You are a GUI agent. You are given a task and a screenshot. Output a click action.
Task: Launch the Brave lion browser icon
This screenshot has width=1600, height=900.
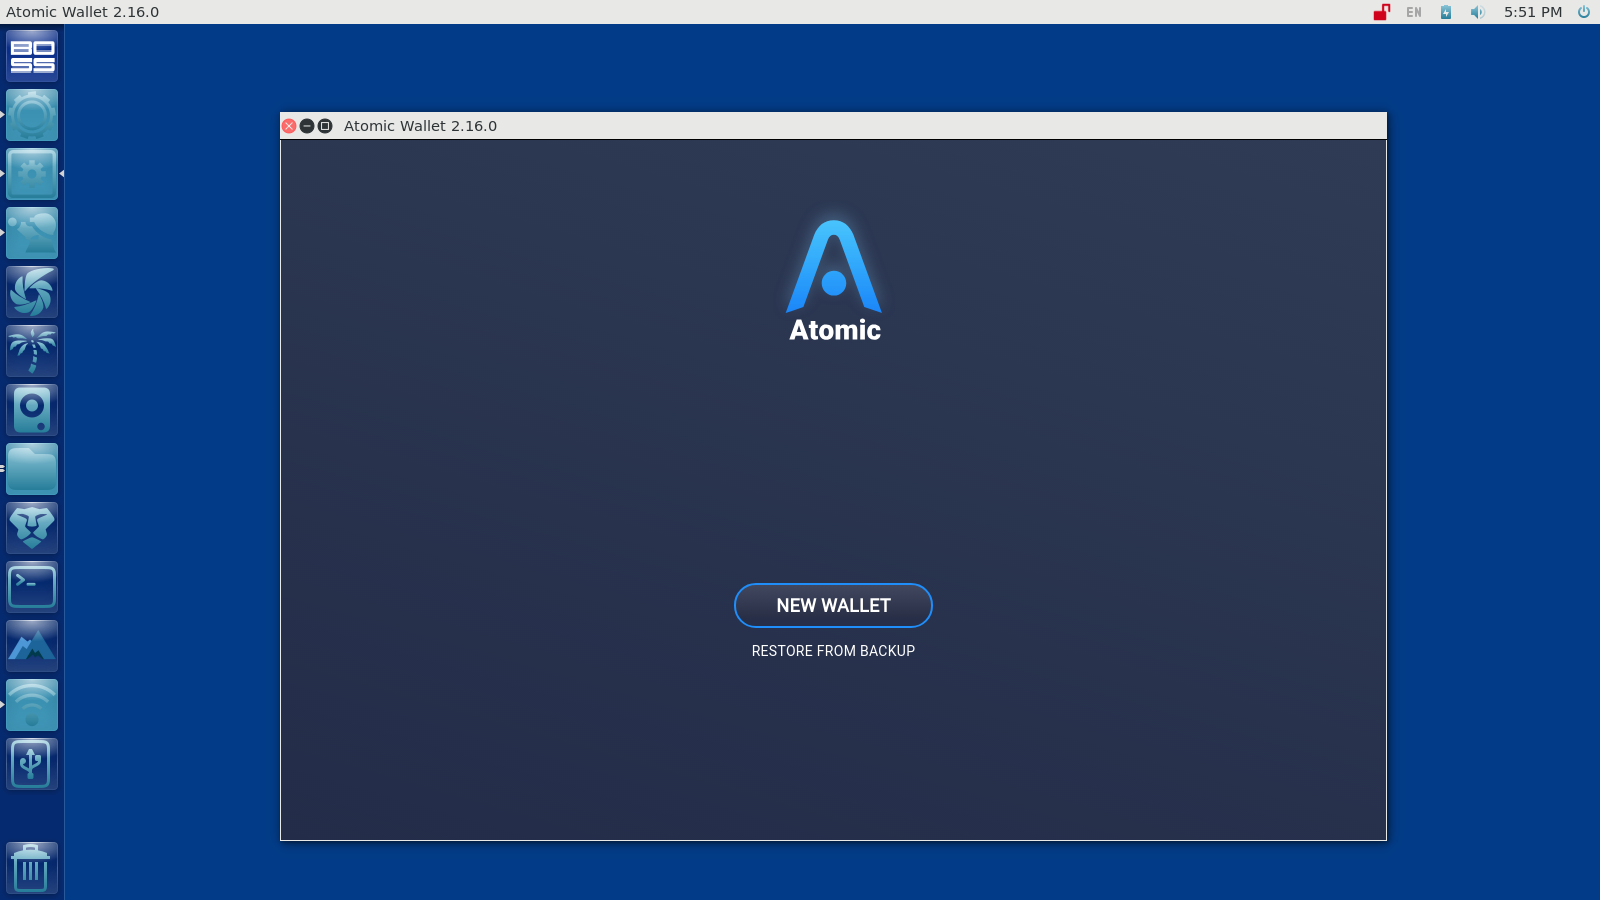pos(32,528)
